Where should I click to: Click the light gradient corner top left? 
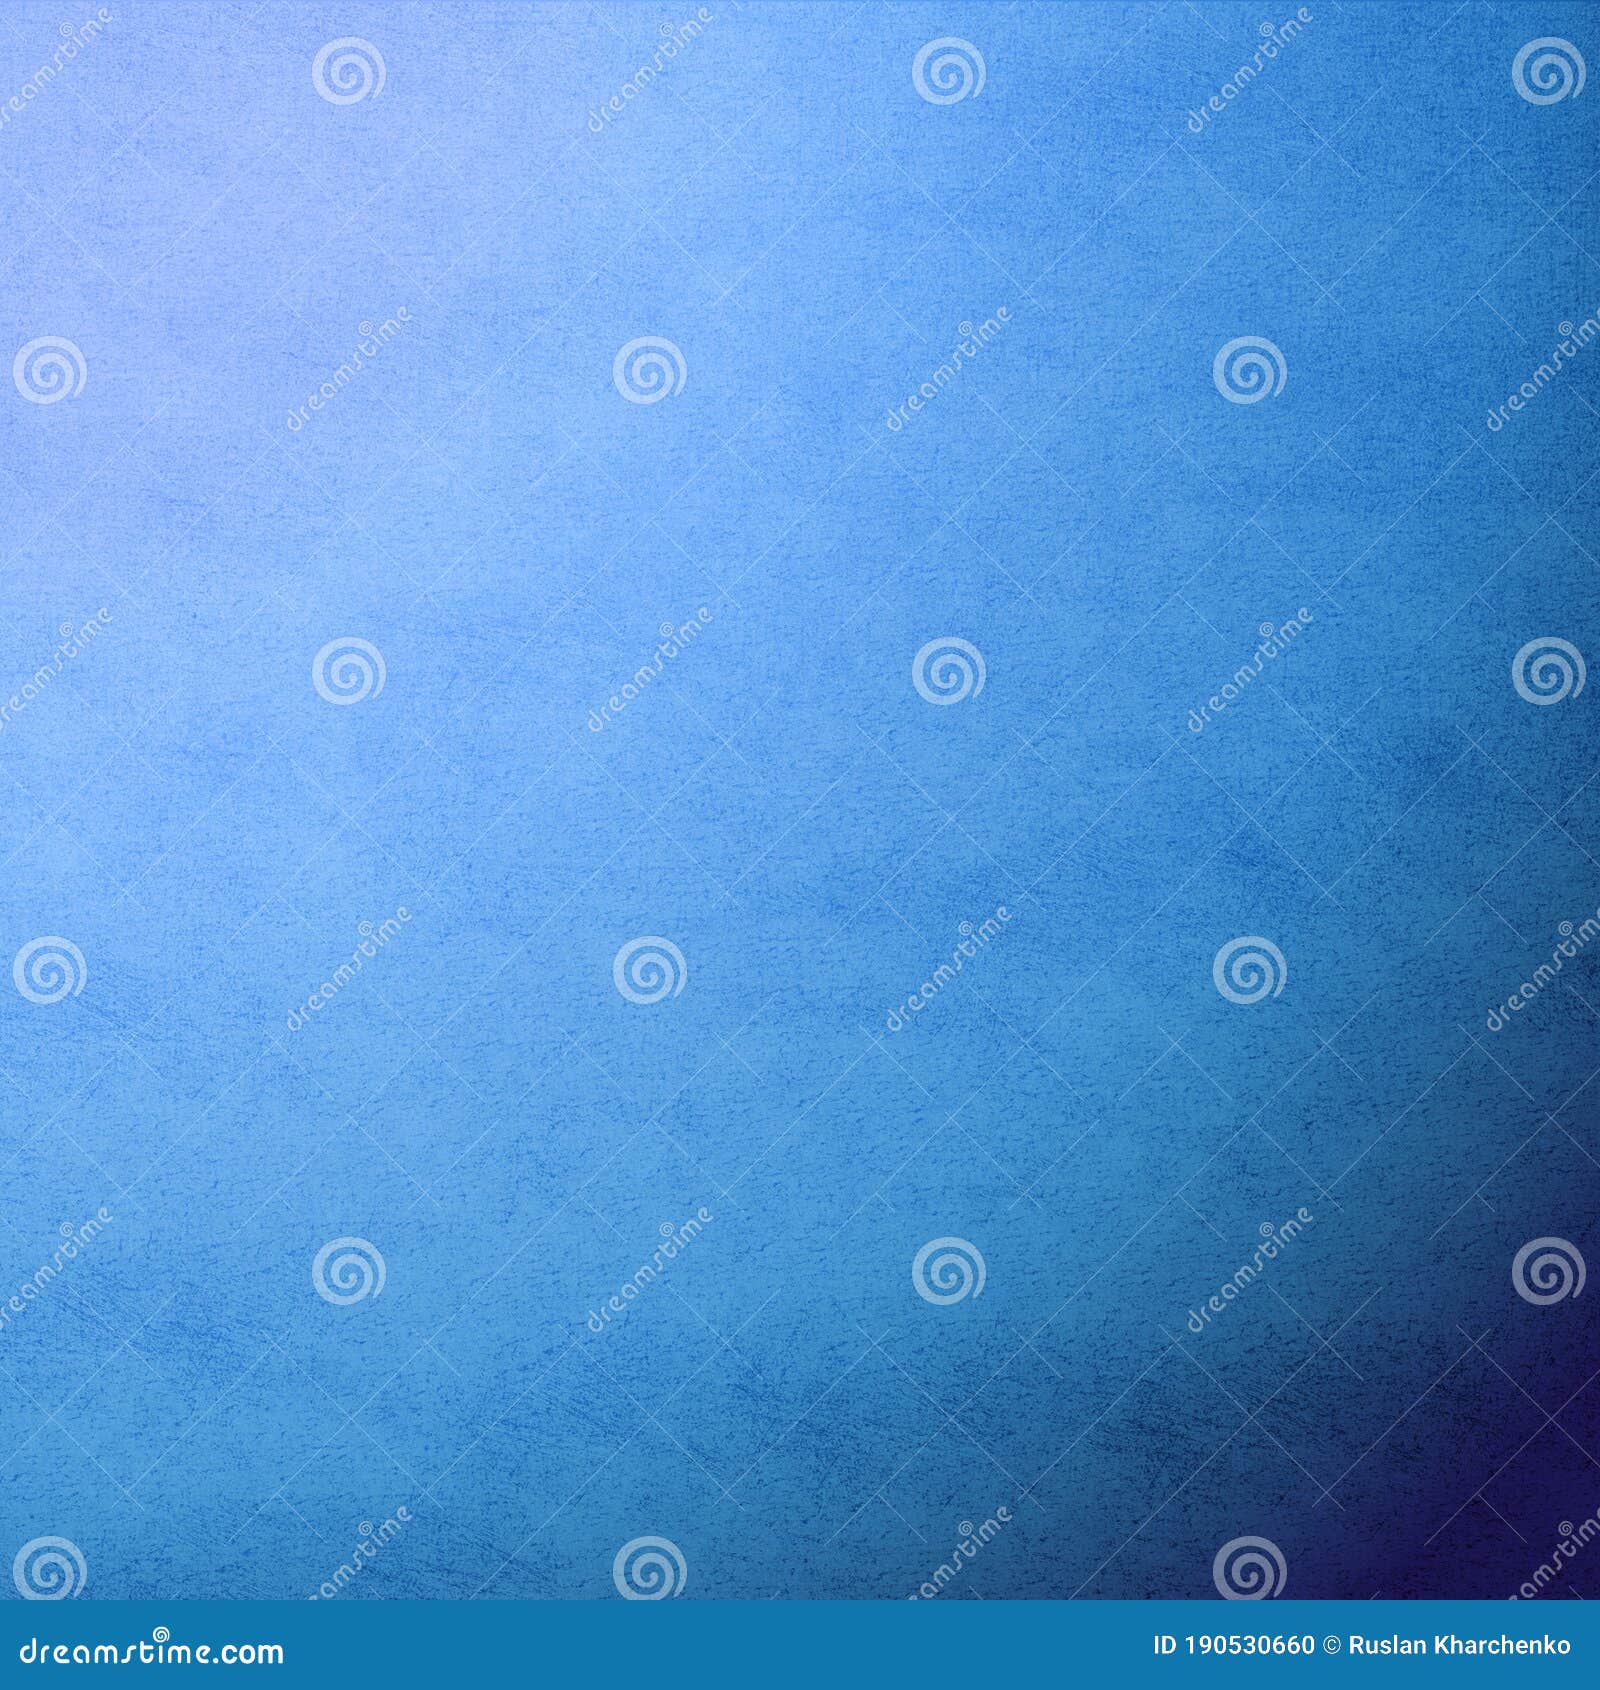coord(60,60)
